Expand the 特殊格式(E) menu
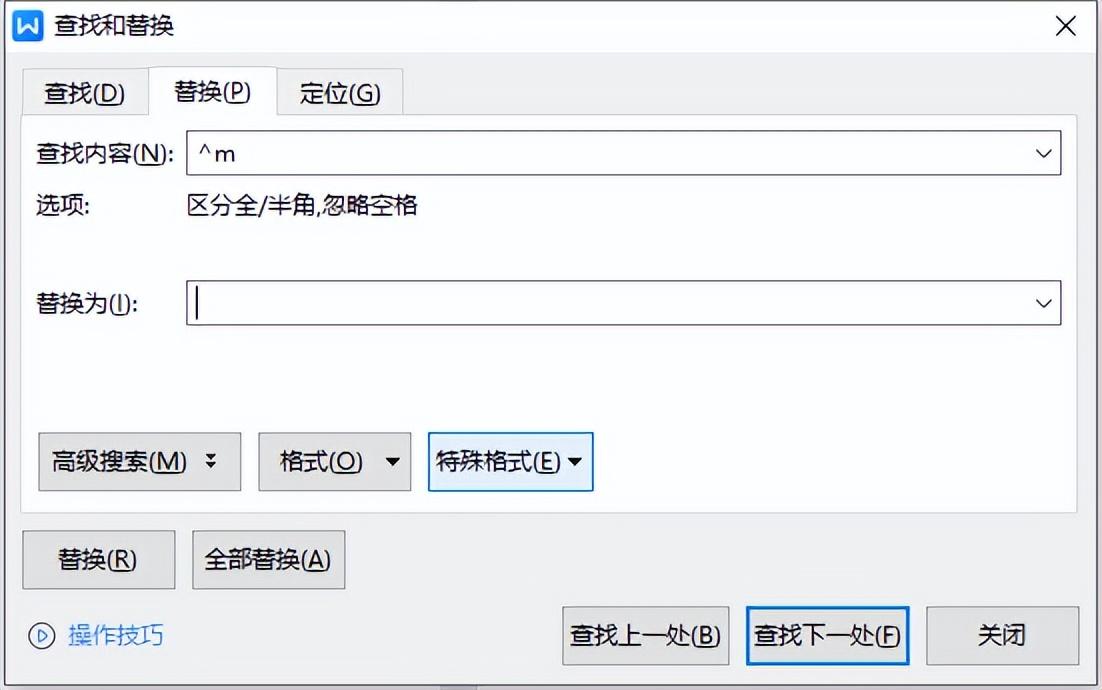This screenshot has height=690, width=1102. [x=510, y=461]
